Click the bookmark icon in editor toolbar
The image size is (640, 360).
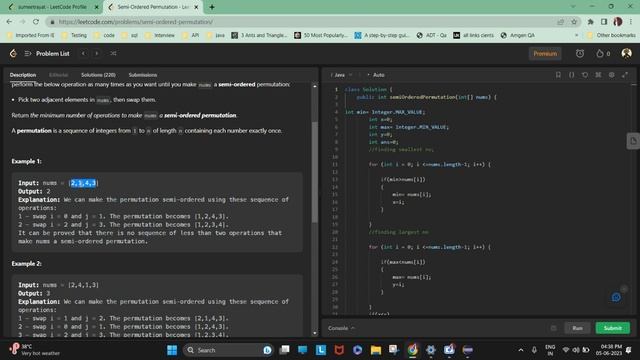point(558,75)
